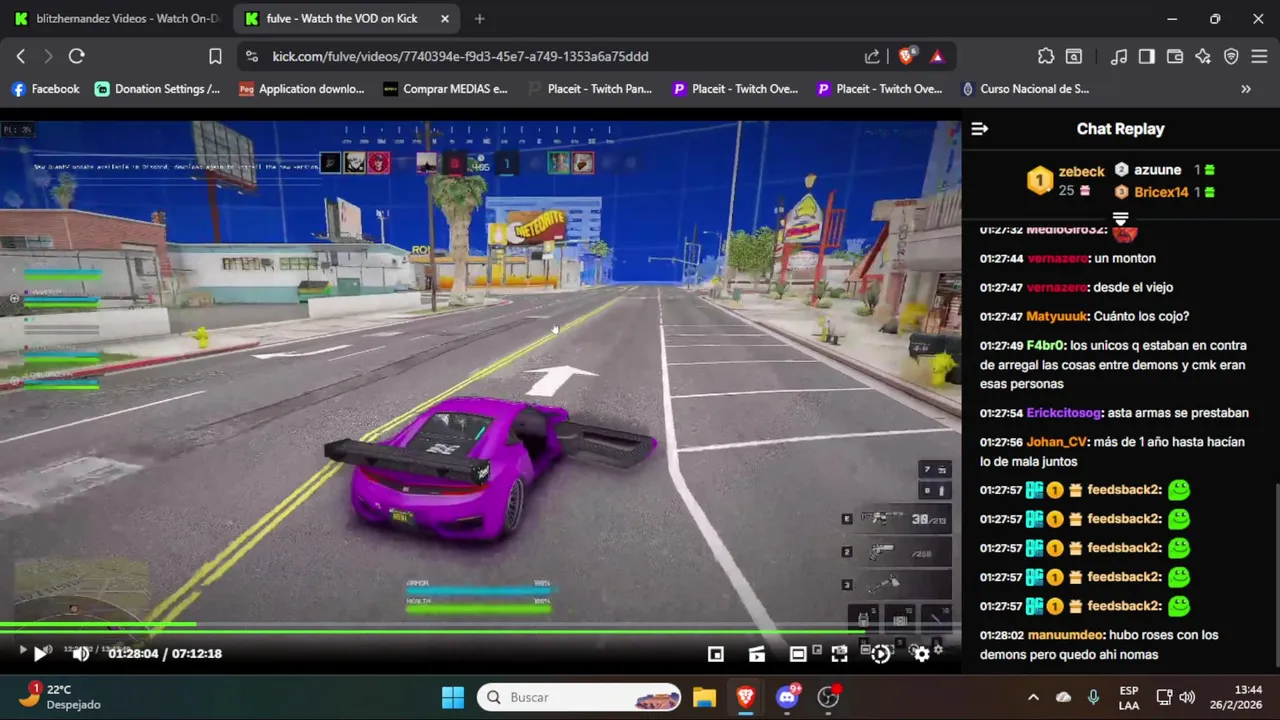Open Donation Settings bookmark
The image size is (1280, 720).
coord(157,89)
